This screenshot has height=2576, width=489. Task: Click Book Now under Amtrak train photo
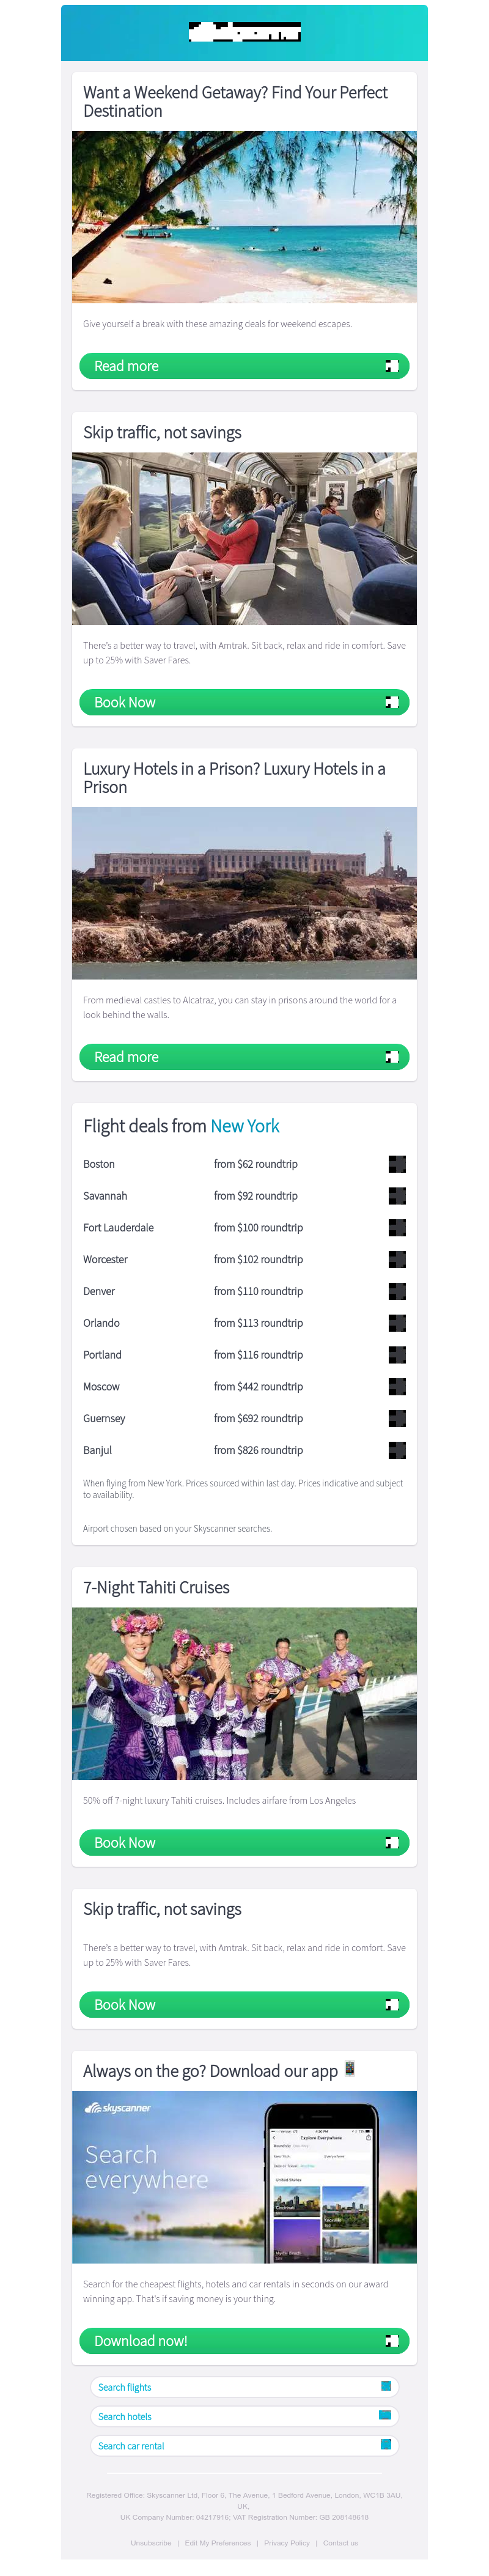point(244,702)
